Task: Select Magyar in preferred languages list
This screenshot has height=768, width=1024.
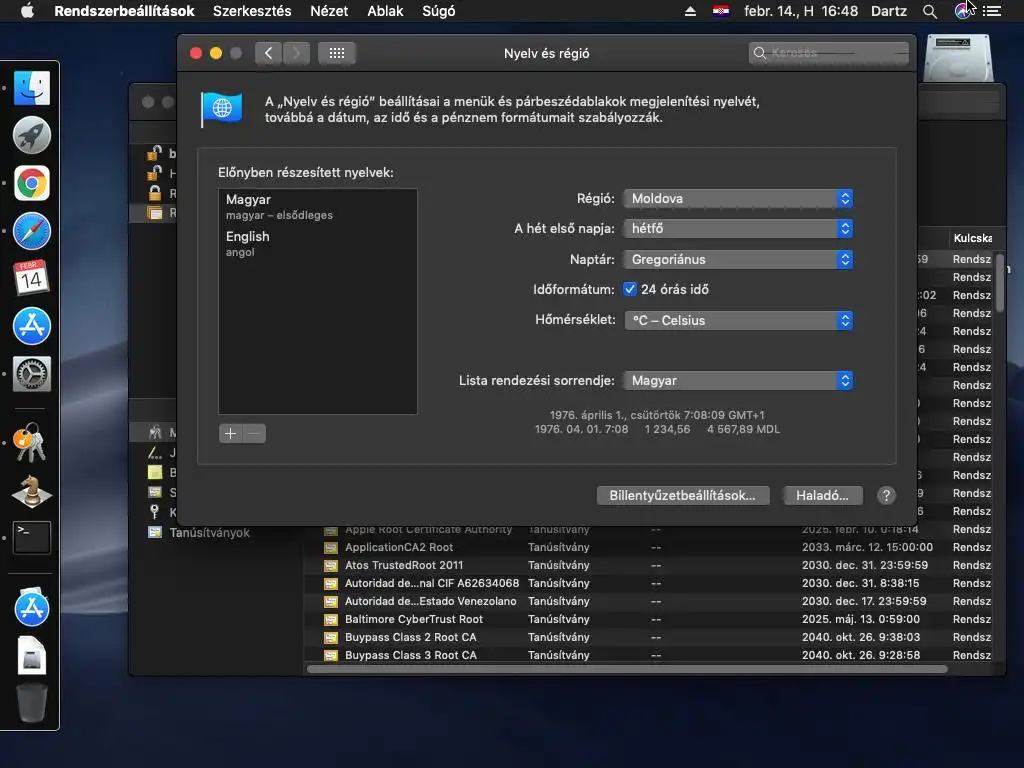Action: 317,206
